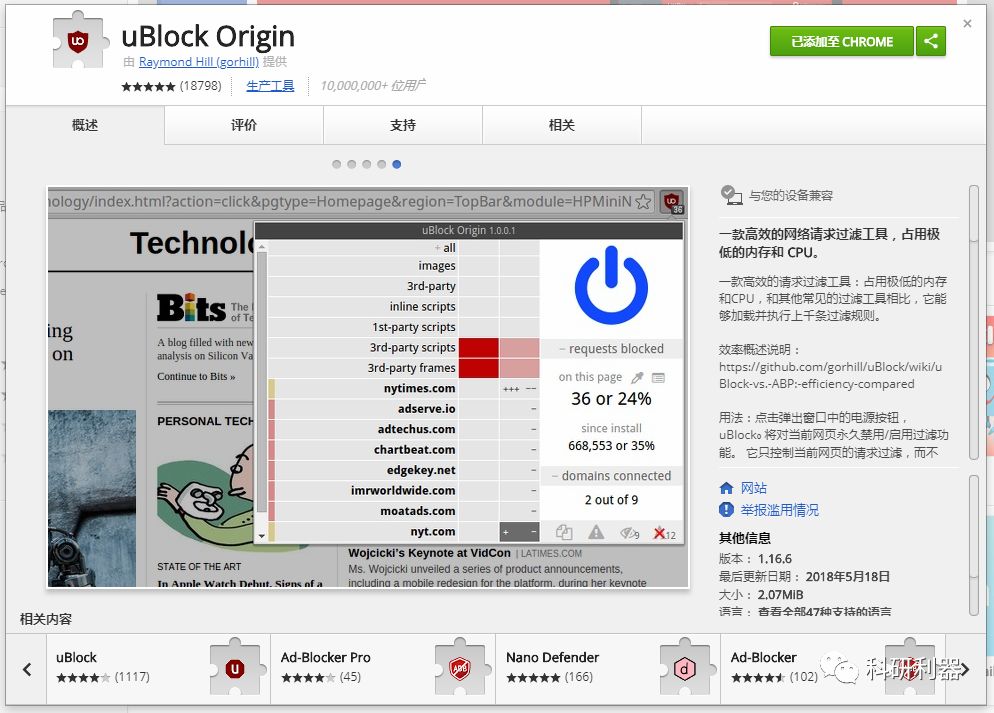Click the moatads.com domain row
Viewport: 994px width, 713px height.
point(404,511)
